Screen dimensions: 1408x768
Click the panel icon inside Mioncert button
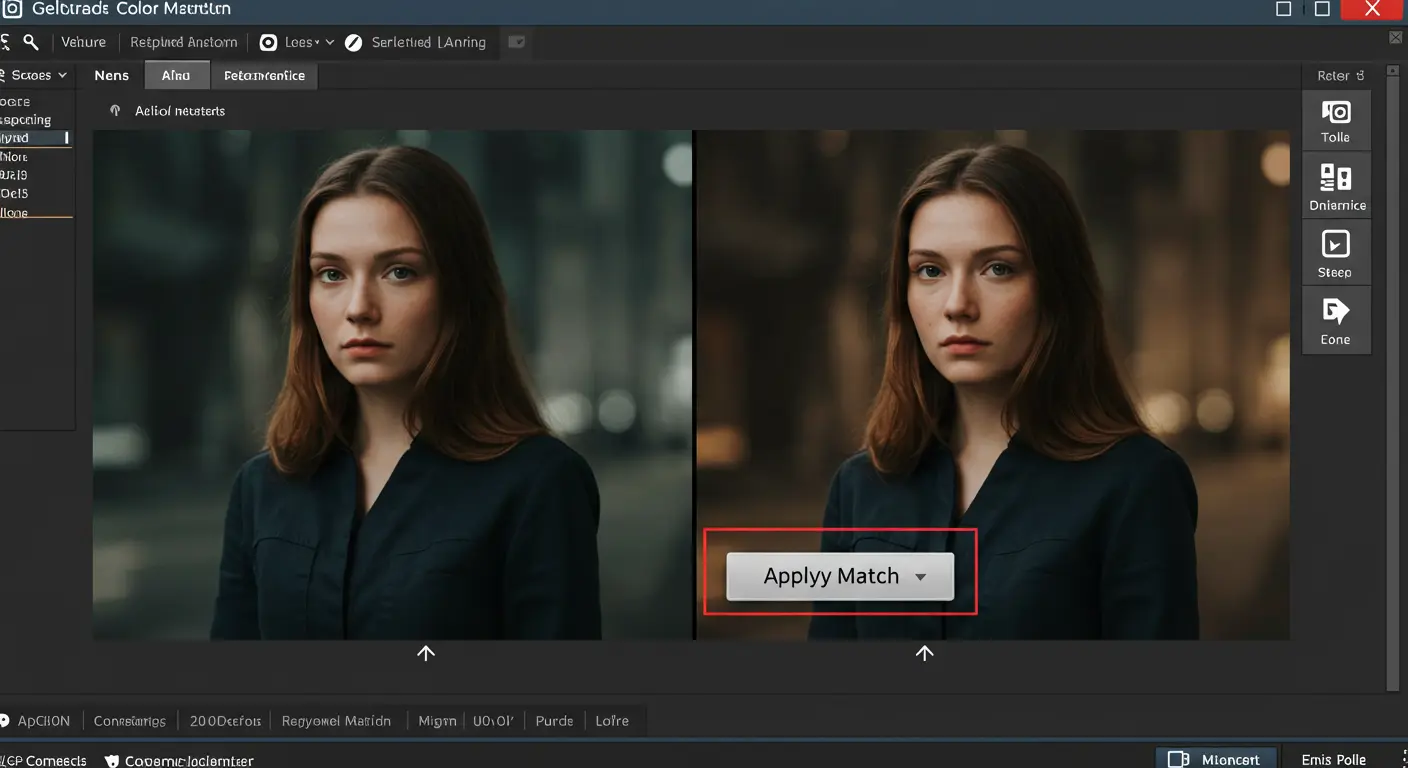click(1178, 760)
